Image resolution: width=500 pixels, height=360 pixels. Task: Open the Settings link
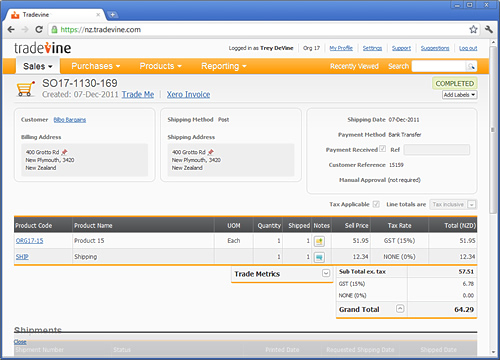coord(372,48)
